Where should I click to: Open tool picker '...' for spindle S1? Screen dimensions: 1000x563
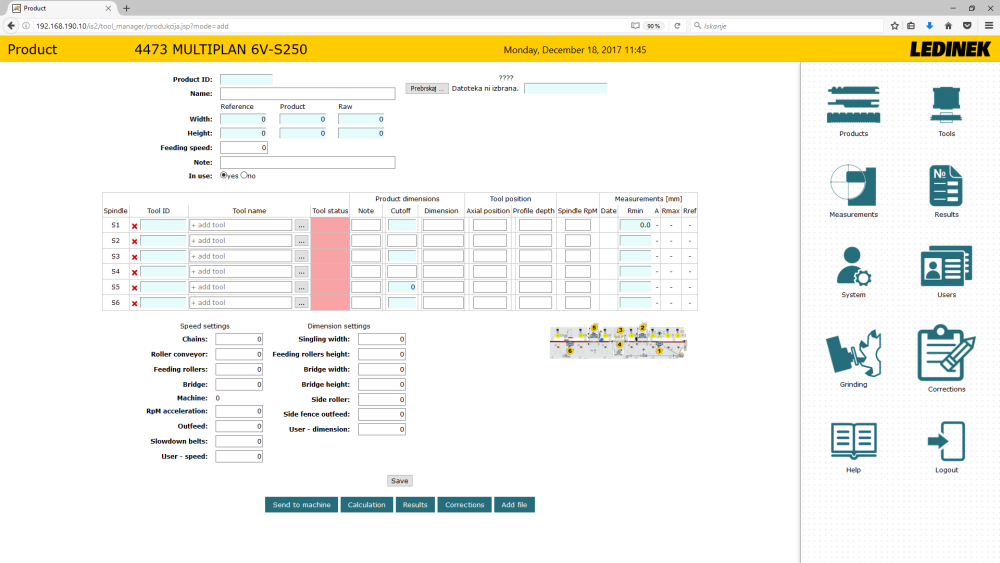click(x=302, y=225)
